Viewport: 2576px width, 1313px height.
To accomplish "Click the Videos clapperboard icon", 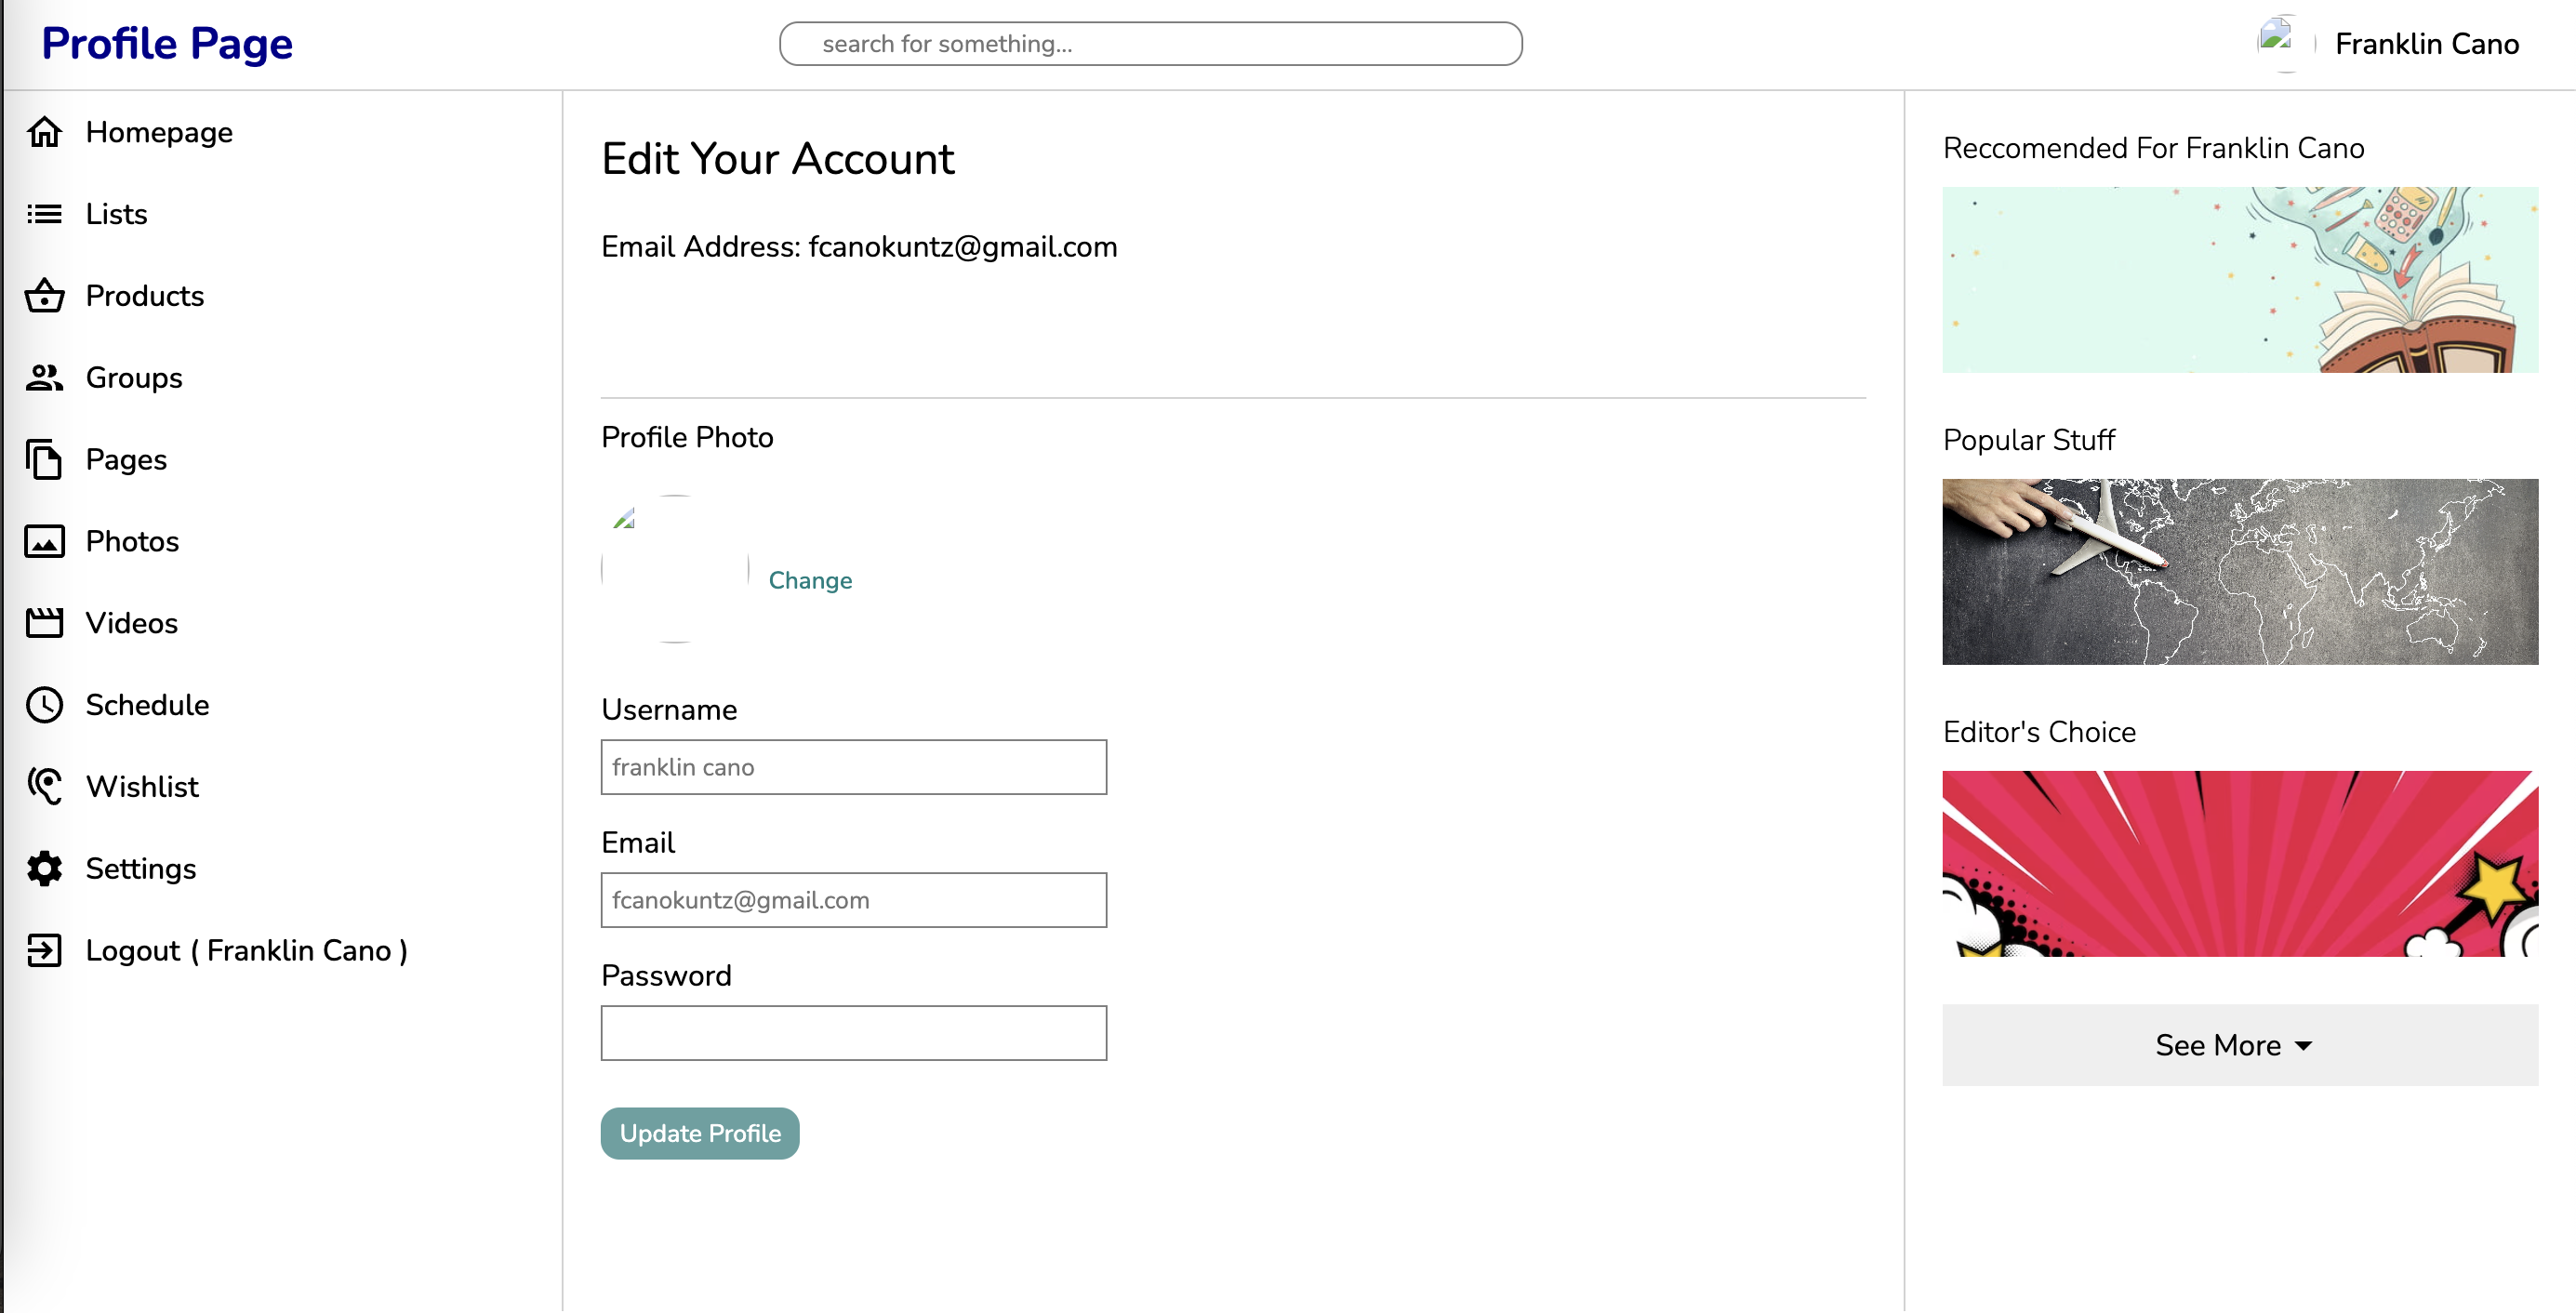I will (45, 622).
